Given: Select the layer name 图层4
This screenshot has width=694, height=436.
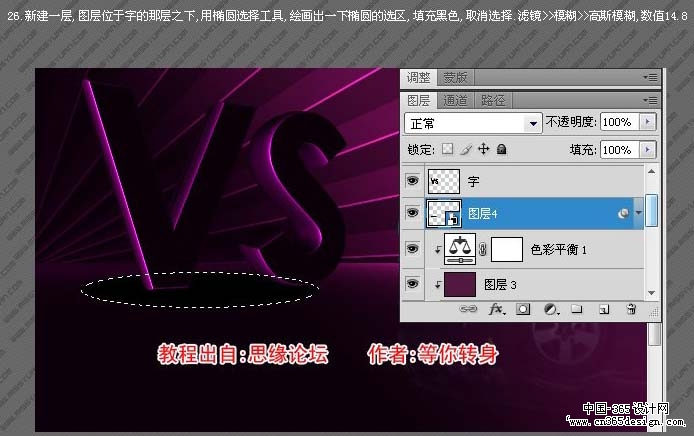Looking at the screenshot, I should [x=483, y=214].
